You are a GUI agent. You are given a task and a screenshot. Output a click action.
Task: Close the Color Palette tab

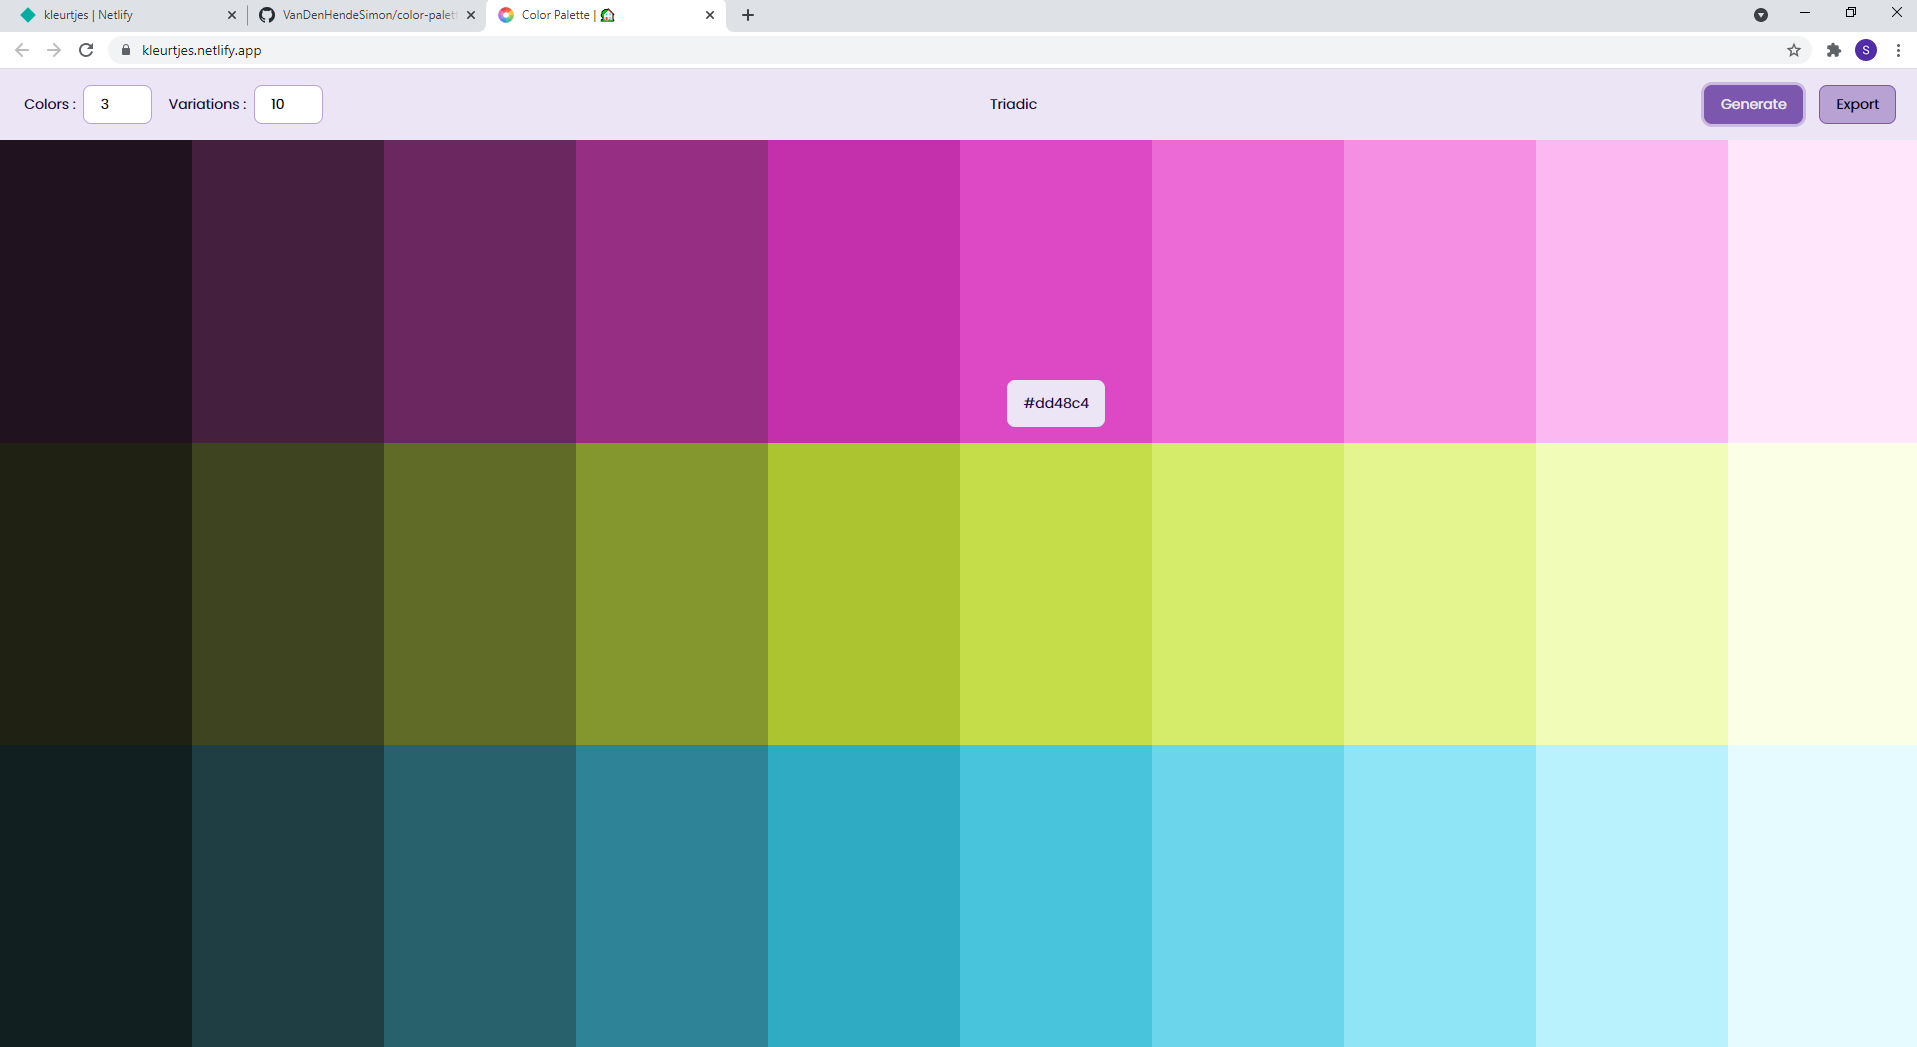click(710, 15)
